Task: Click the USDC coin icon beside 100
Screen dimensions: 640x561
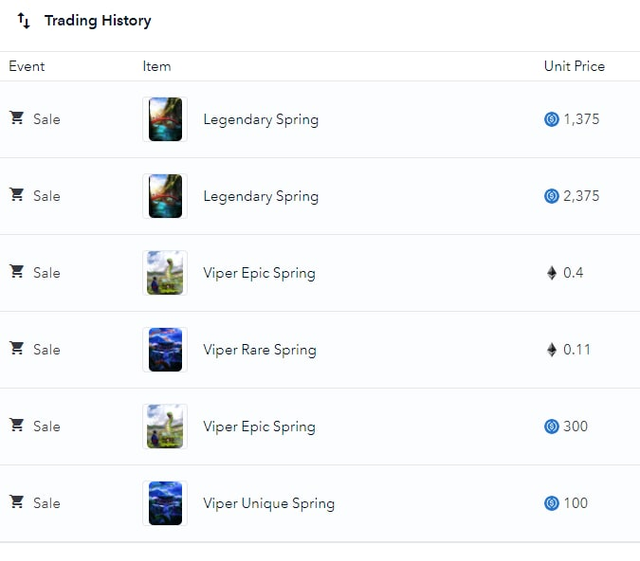Action: point(551,503)
